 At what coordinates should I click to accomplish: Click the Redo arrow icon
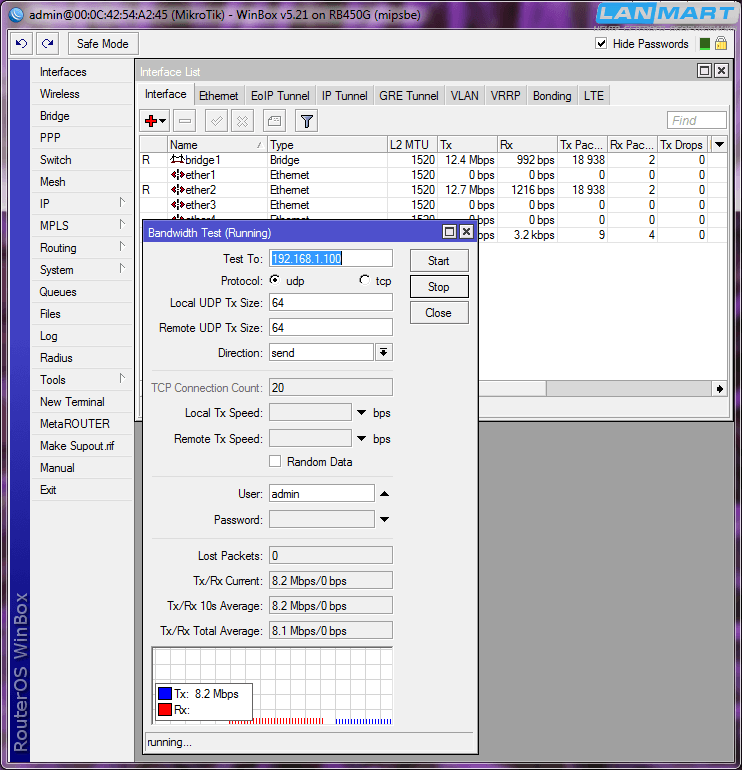(x=48, y=44)
